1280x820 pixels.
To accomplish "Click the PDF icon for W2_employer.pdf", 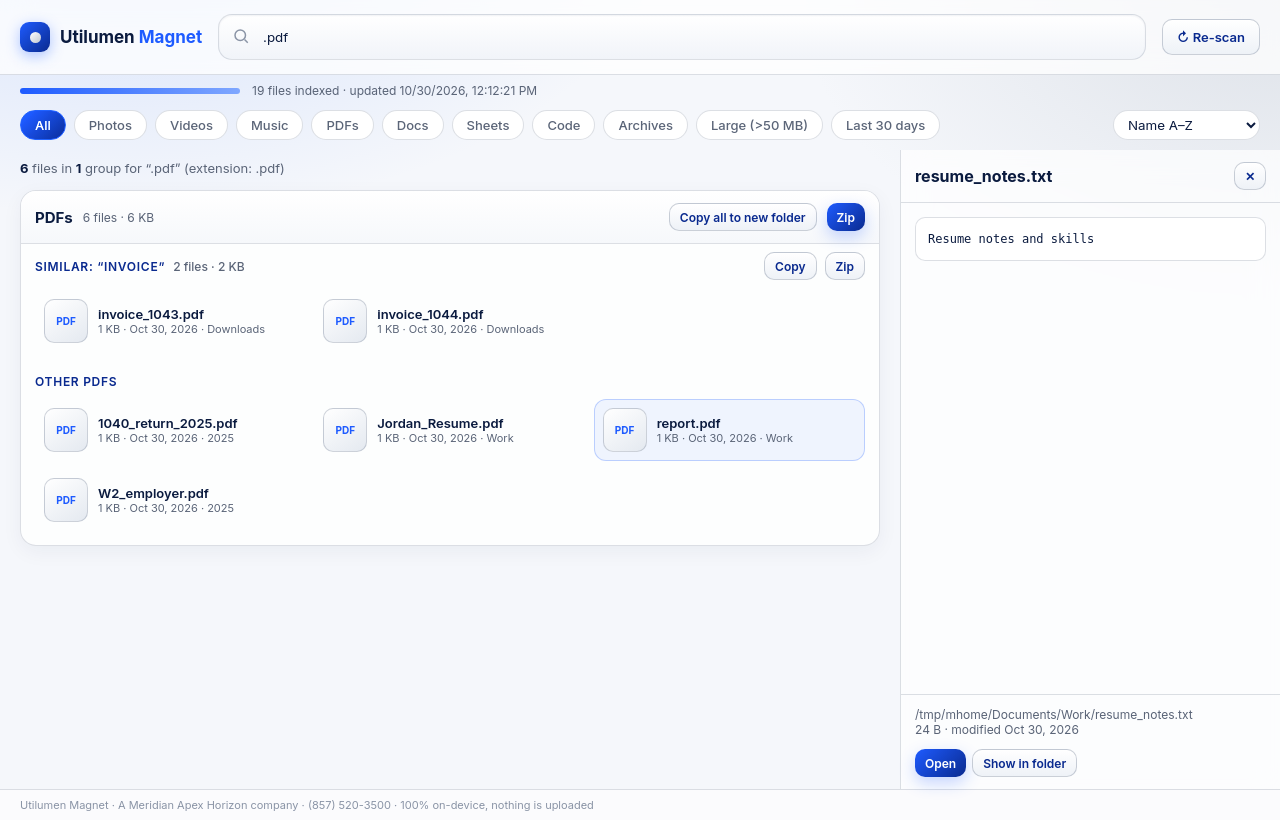I will (66, 500).
